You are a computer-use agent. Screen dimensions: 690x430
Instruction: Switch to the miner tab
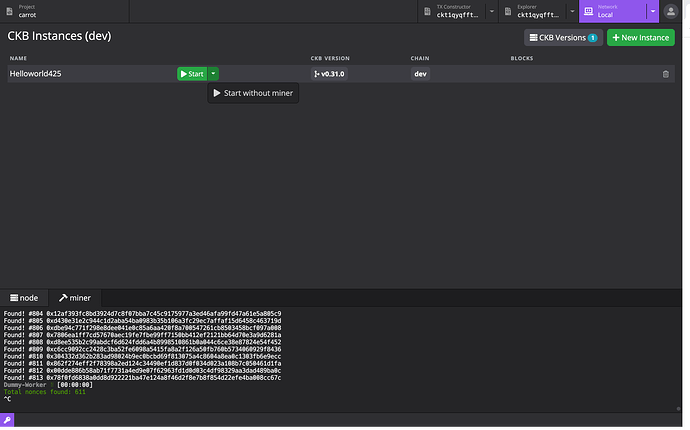click(x=75, y=298)
